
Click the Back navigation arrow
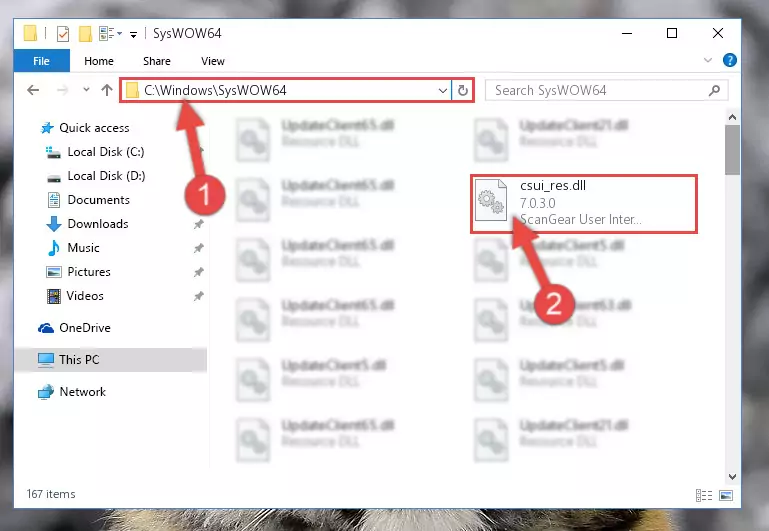pyautogui.click(x=33, y=90)
